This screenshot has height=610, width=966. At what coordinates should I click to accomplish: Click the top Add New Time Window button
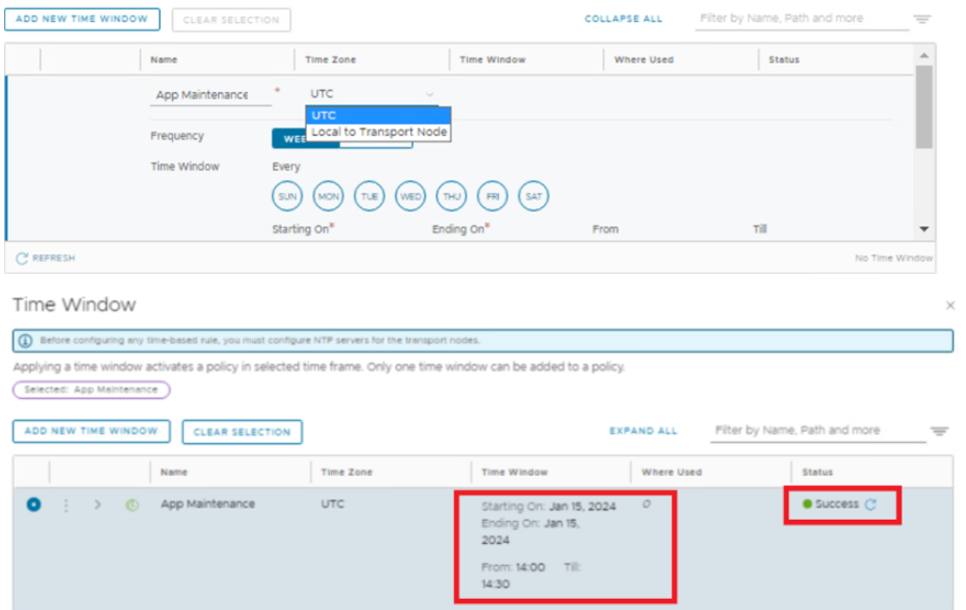point(82,19)
